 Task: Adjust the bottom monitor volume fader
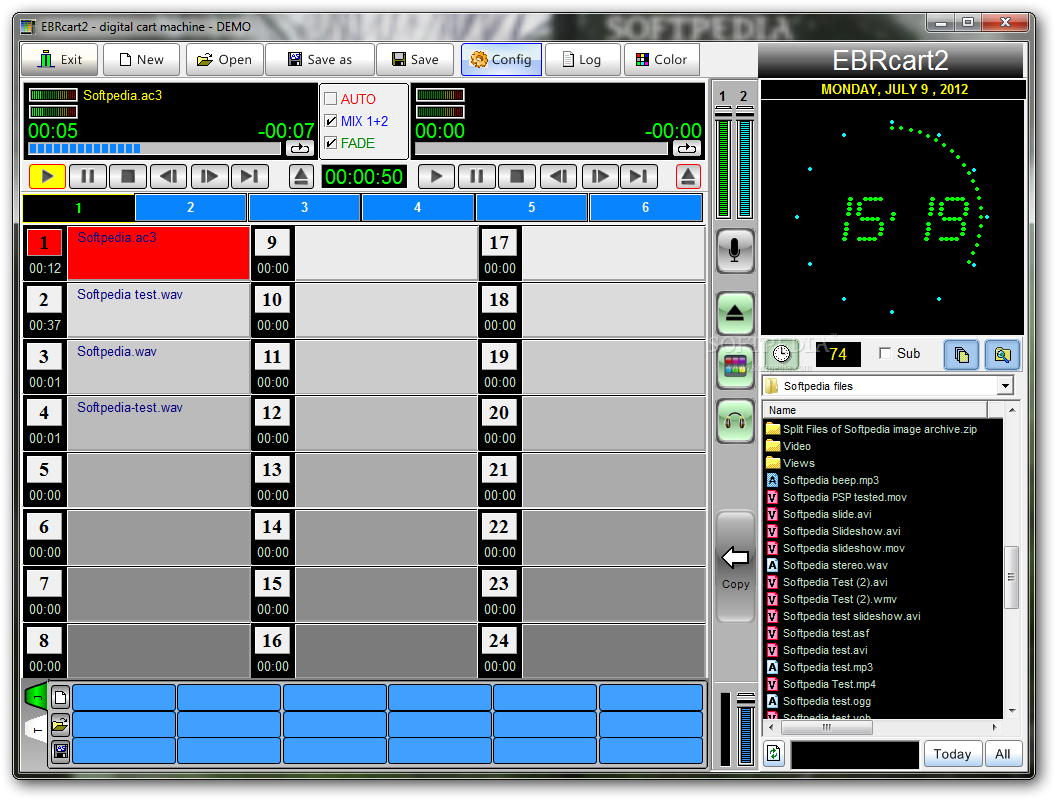[745, 700]
